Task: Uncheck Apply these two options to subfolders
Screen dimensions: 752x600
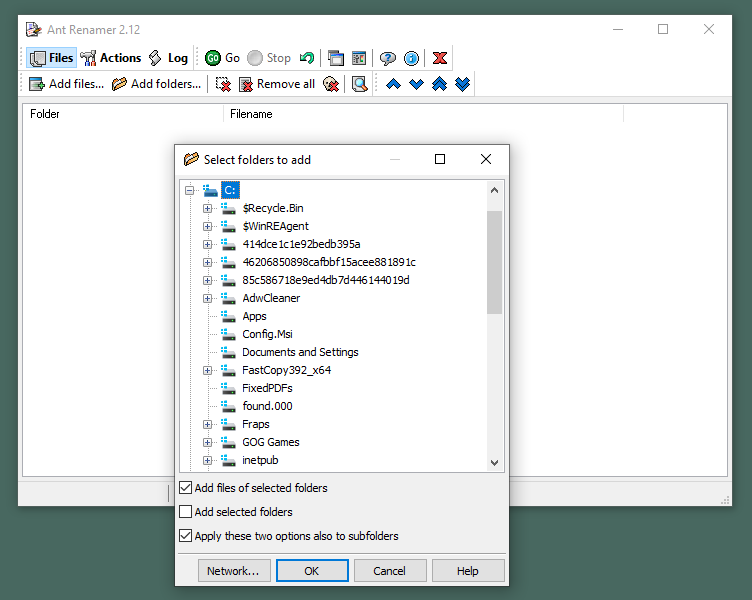Action: tap(186, 536)
